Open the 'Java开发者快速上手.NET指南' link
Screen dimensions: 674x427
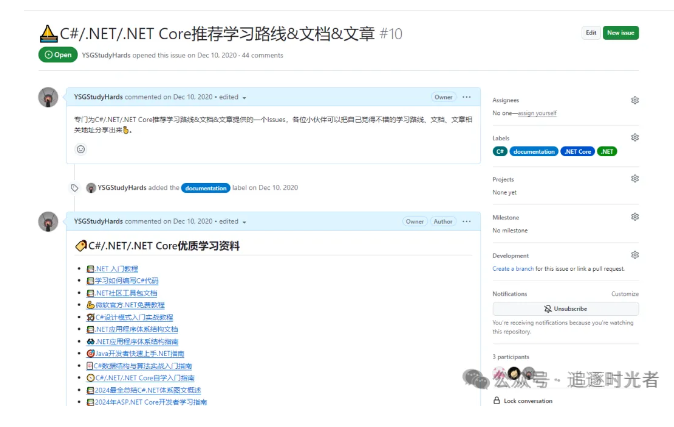[x=135, y=353]
